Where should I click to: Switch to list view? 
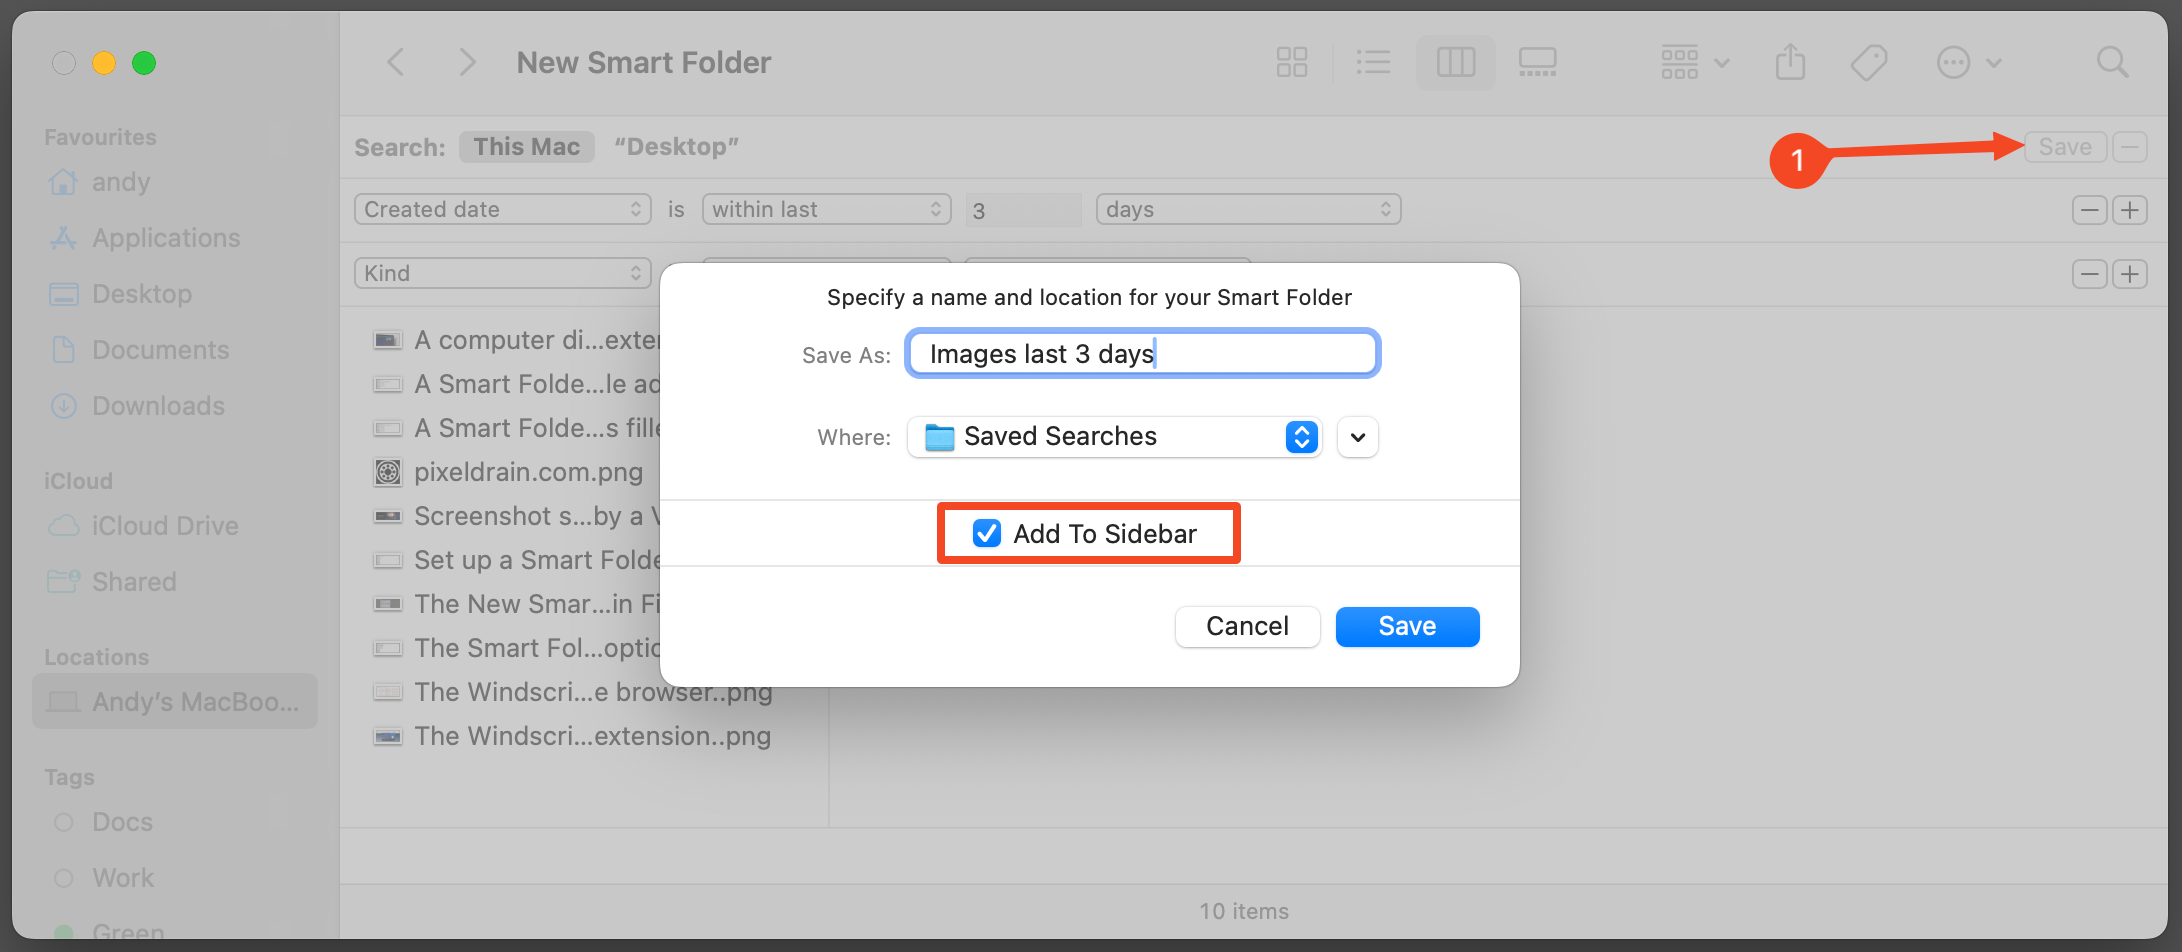pos(1373,63)
